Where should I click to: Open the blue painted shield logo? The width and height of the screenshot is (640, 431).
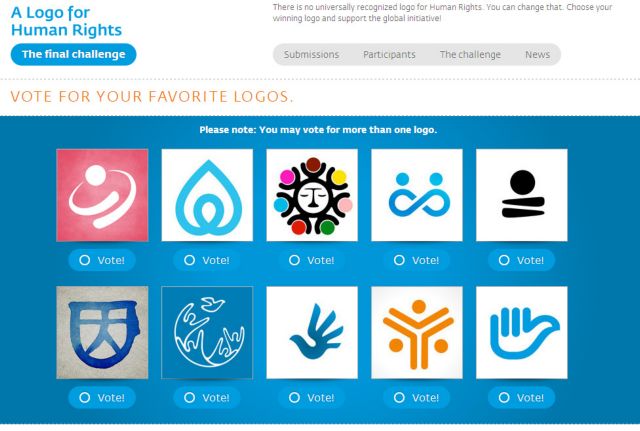[x=102, y=333]
